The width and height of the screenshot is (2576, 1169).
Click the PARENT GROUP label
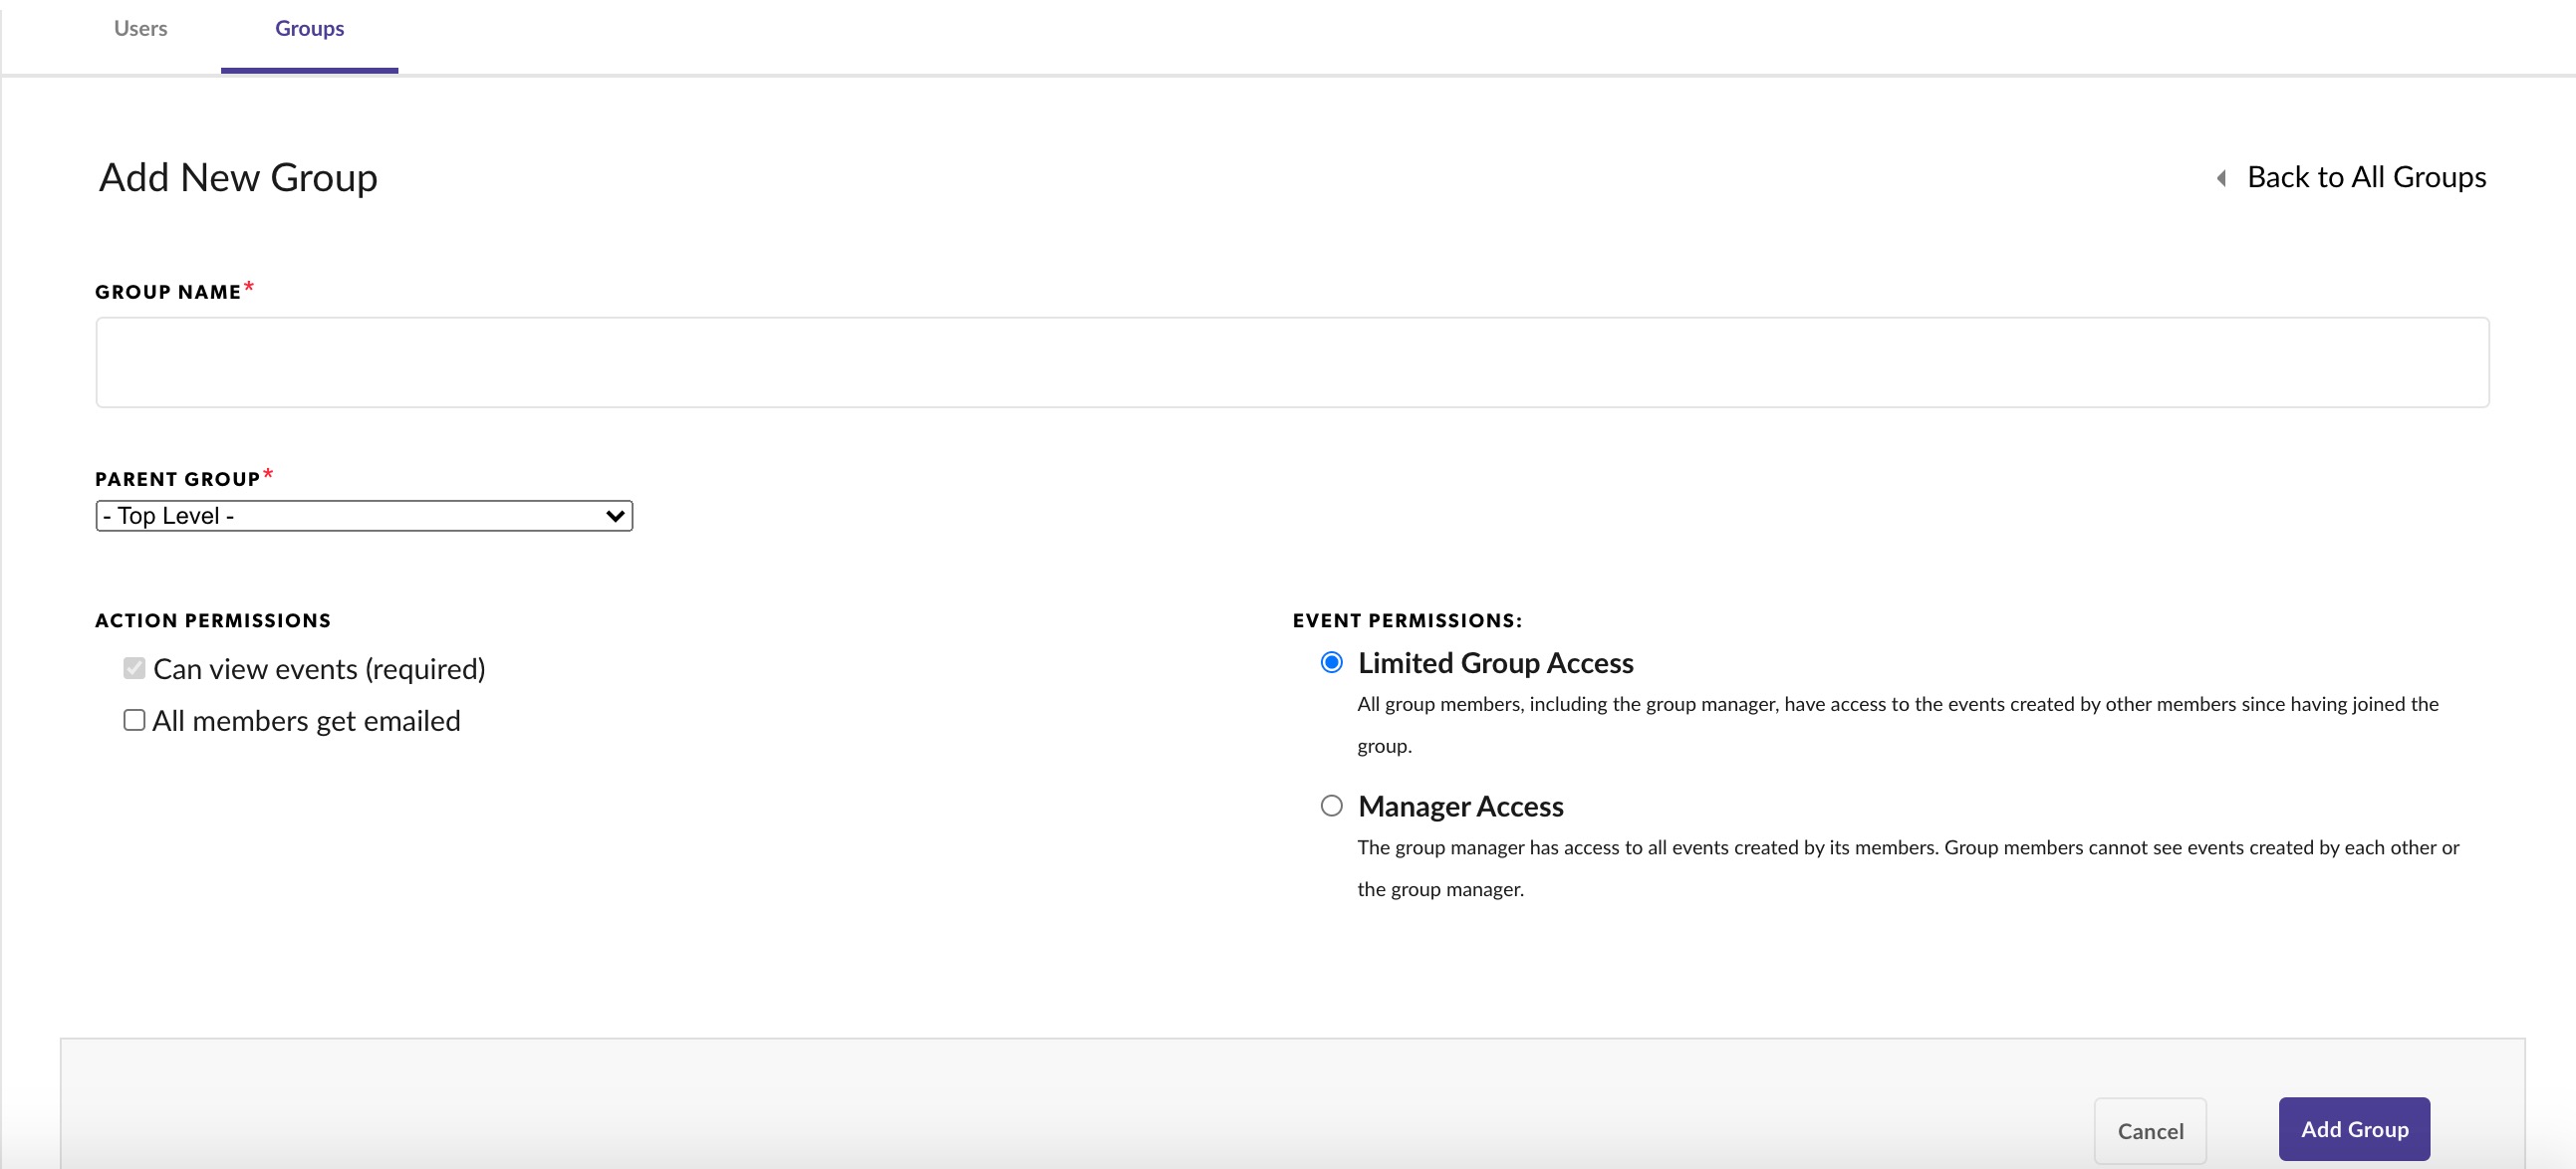[178, 479]
